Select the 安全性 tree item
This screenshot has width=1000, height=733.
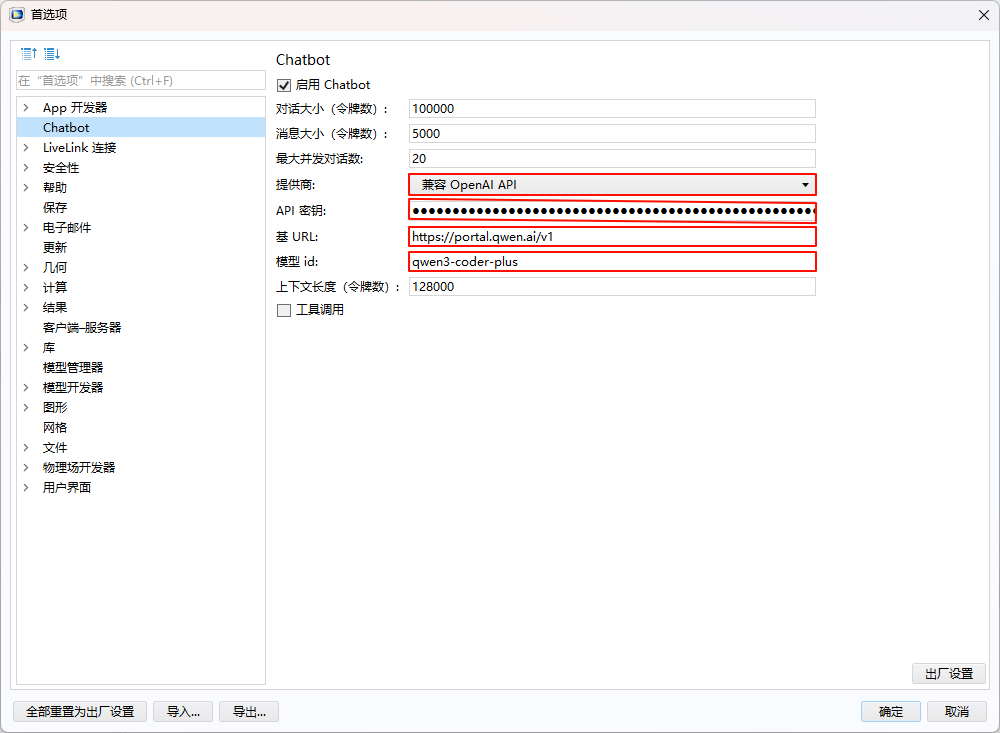point(61,168)
